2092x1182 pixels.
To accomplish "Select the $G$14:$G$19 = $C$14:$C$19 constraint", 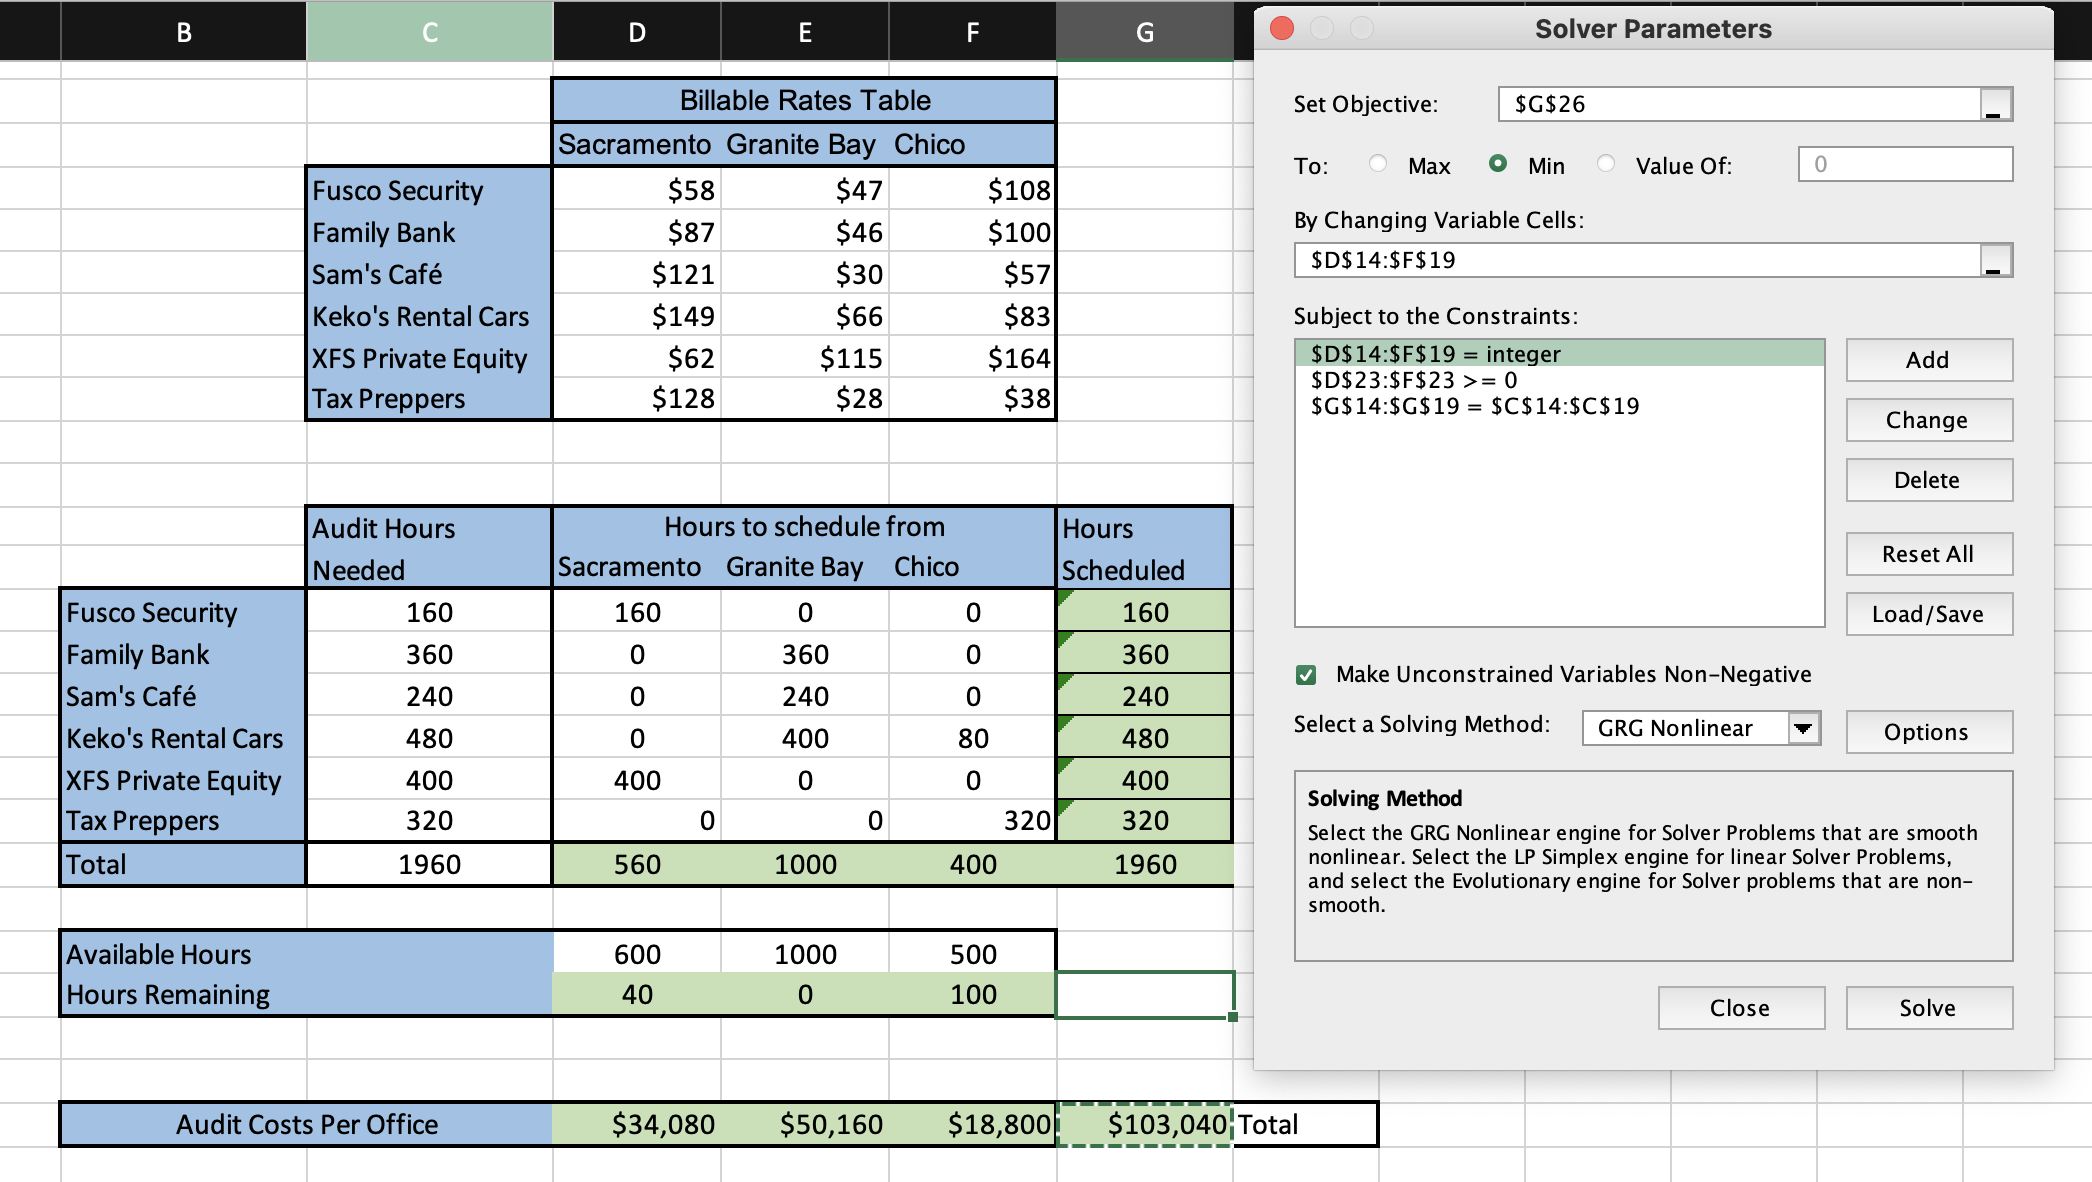I will coord(1559,406).
